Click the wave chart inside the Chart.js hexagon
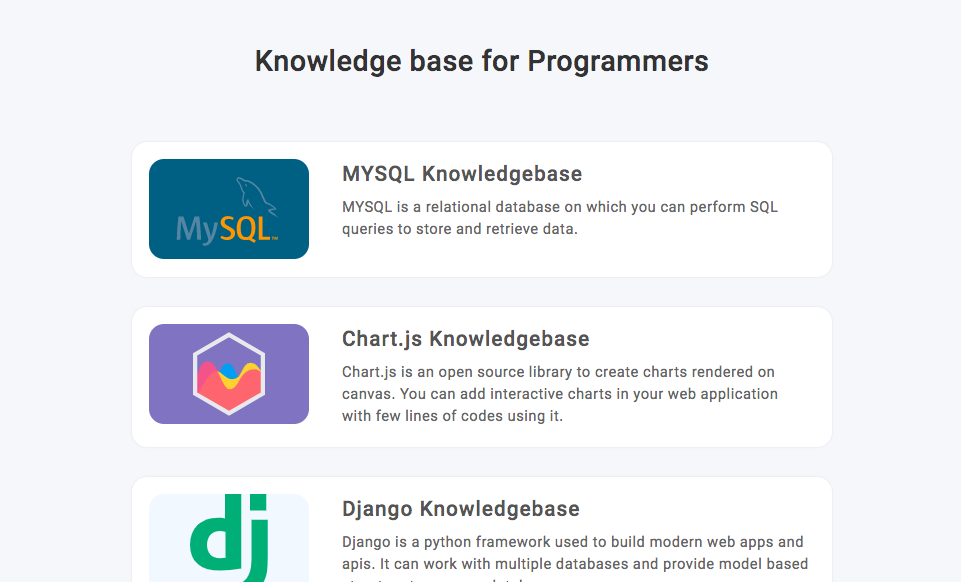 228,376
